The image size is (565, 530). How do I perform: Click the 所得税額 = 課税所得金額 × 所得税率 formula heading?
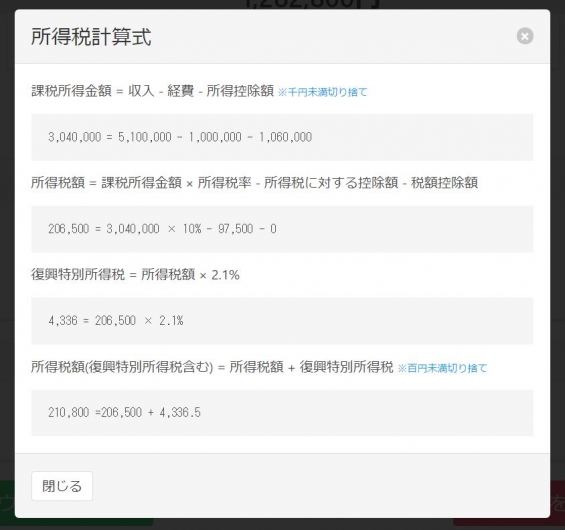click(x=254, y=183)
